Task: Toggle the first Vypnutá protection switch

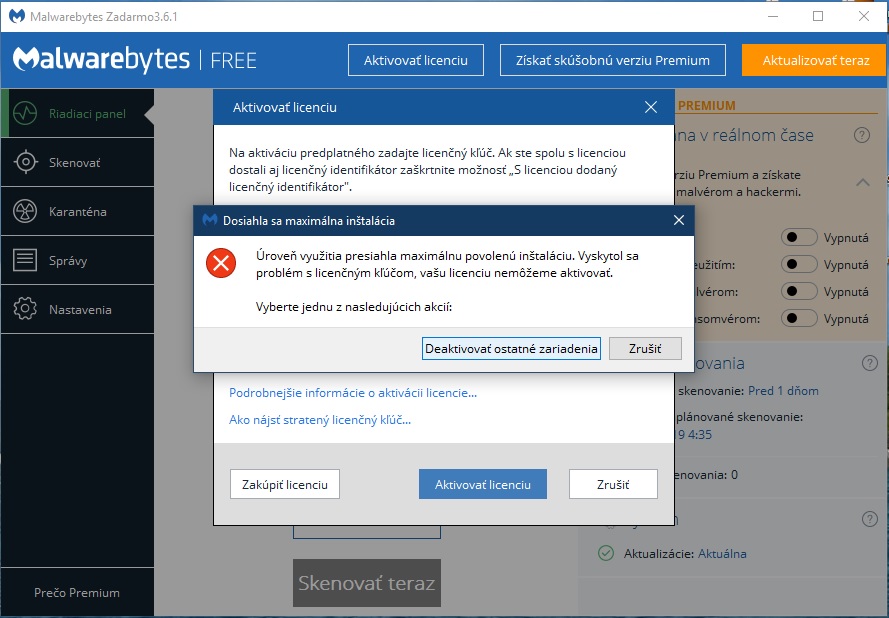Action: pos(799,238)
